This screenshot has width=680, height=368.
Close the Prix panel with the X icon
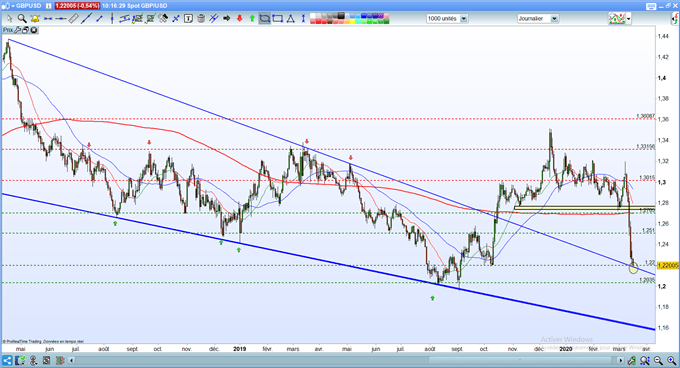coord(33,30)
